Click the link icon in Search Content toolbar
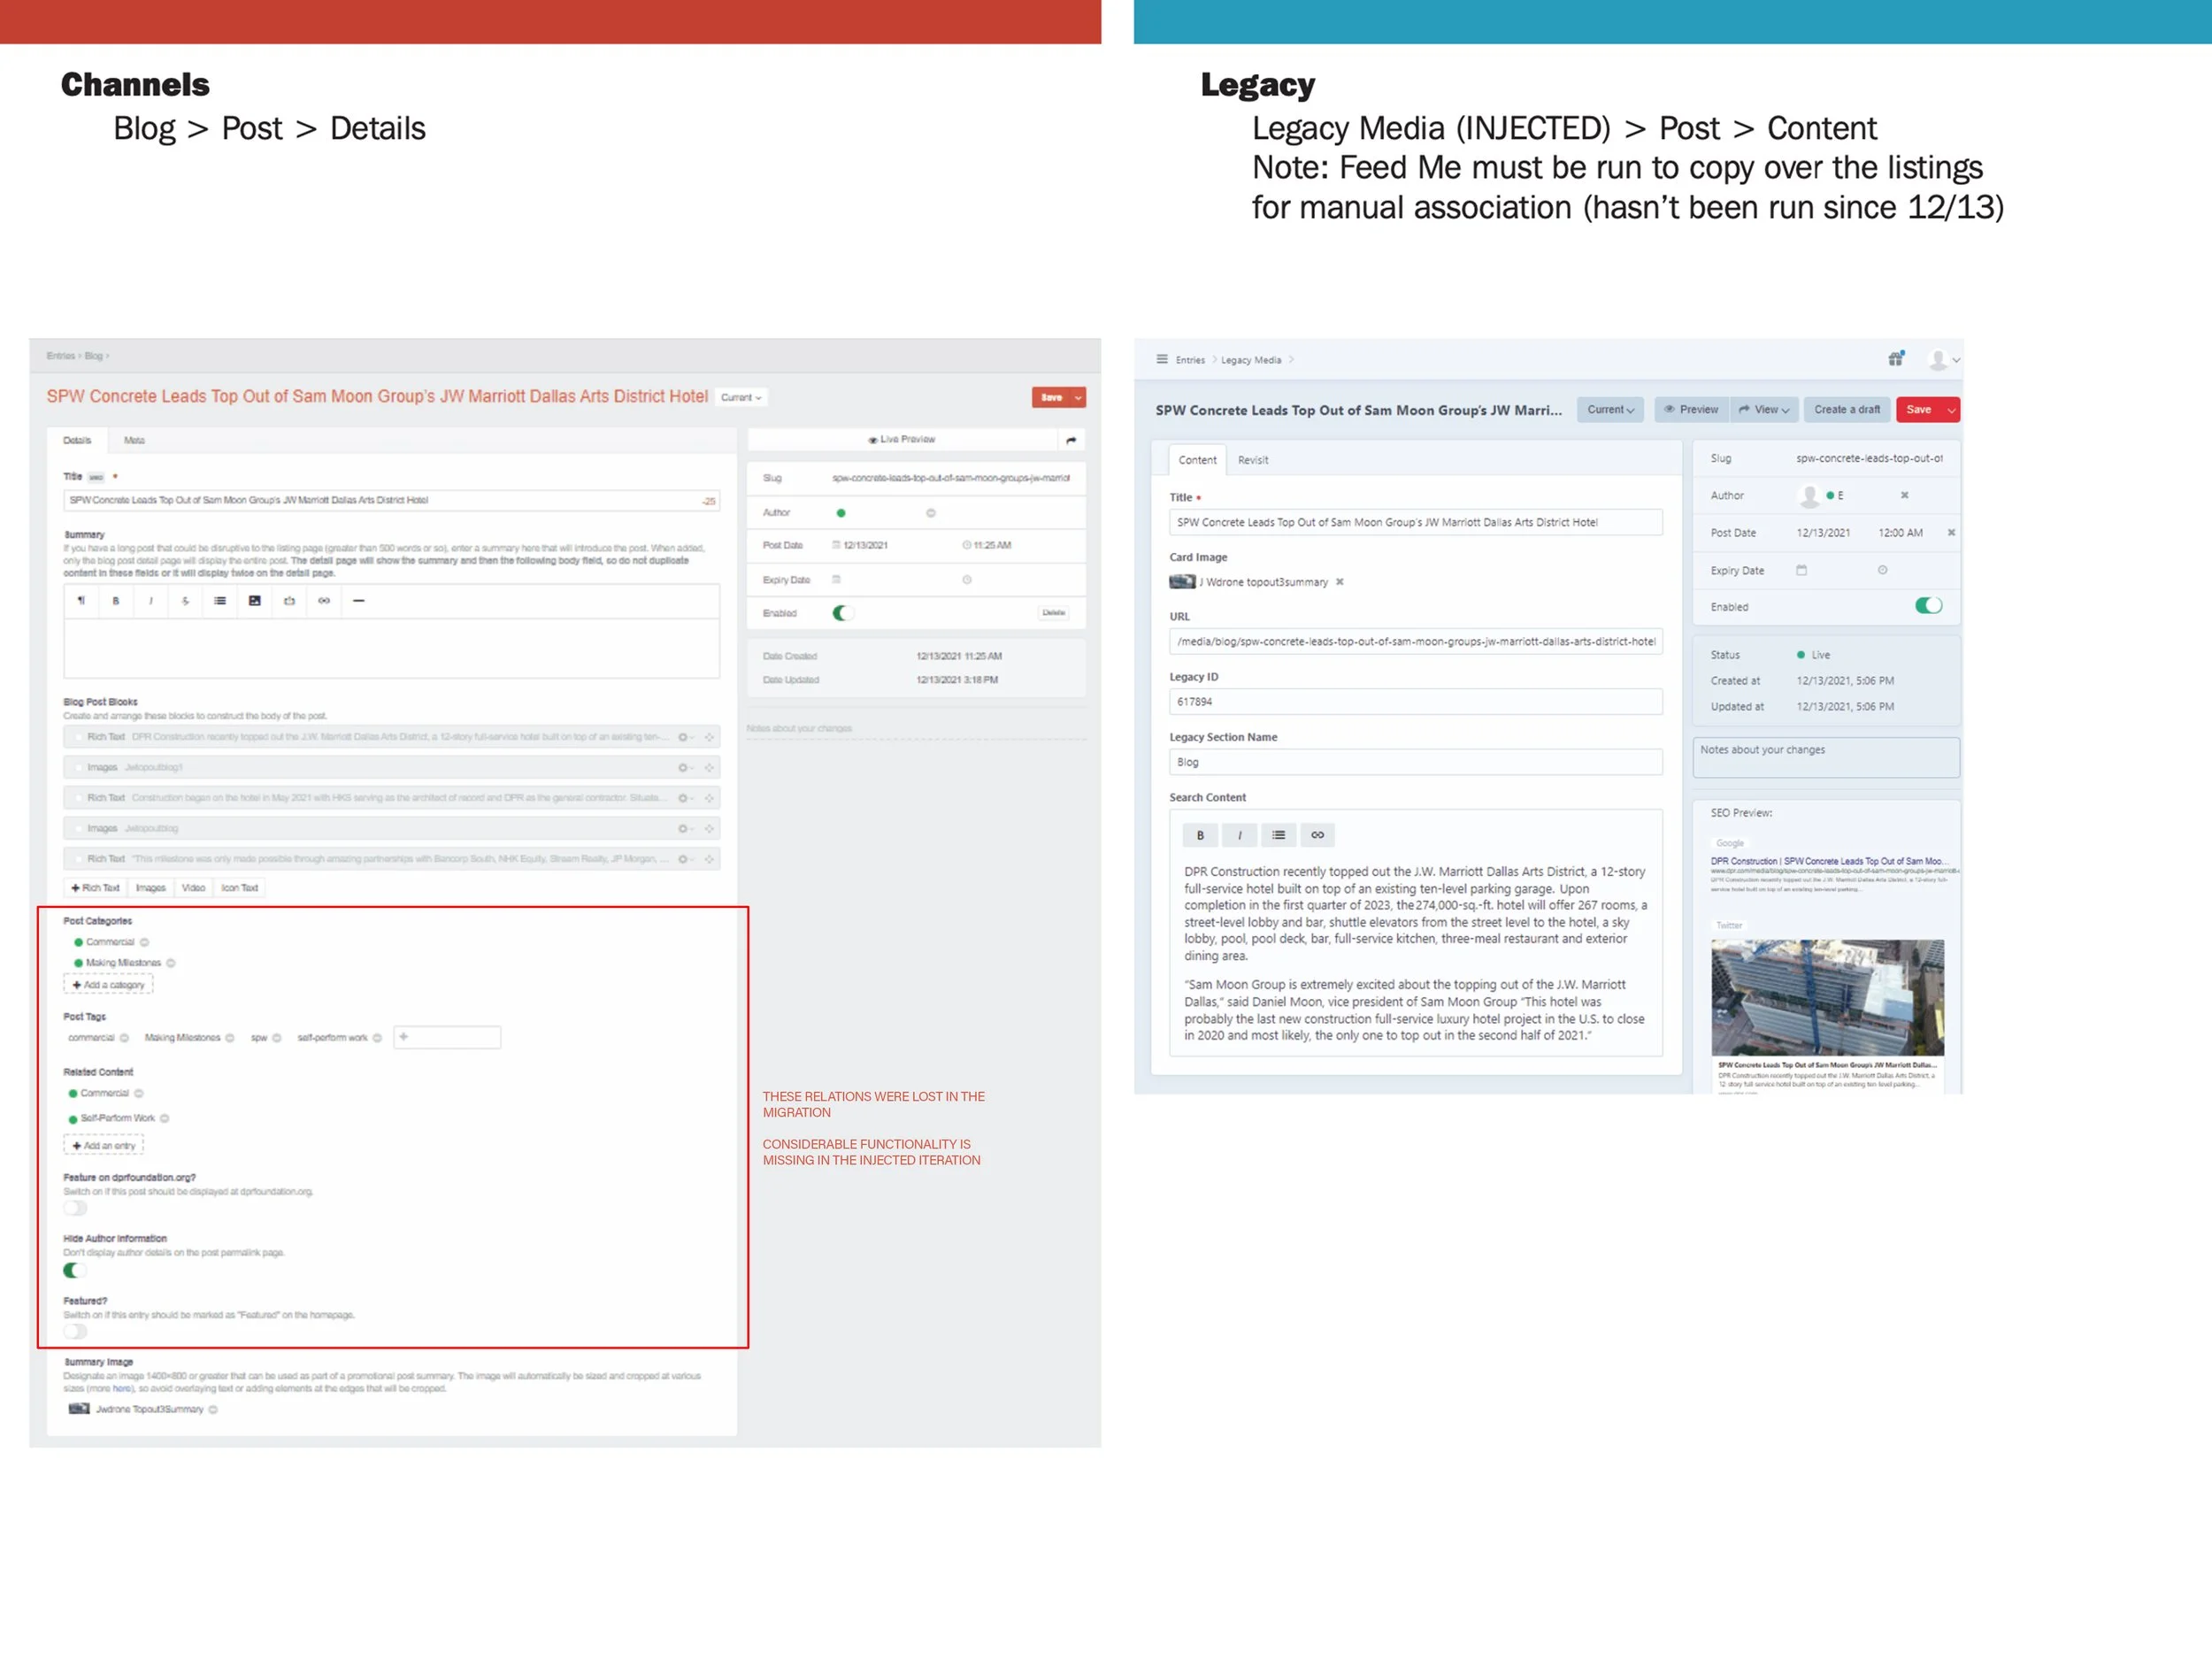The height and width of the screenshot is (1659, 2212). coord(1317,835)
